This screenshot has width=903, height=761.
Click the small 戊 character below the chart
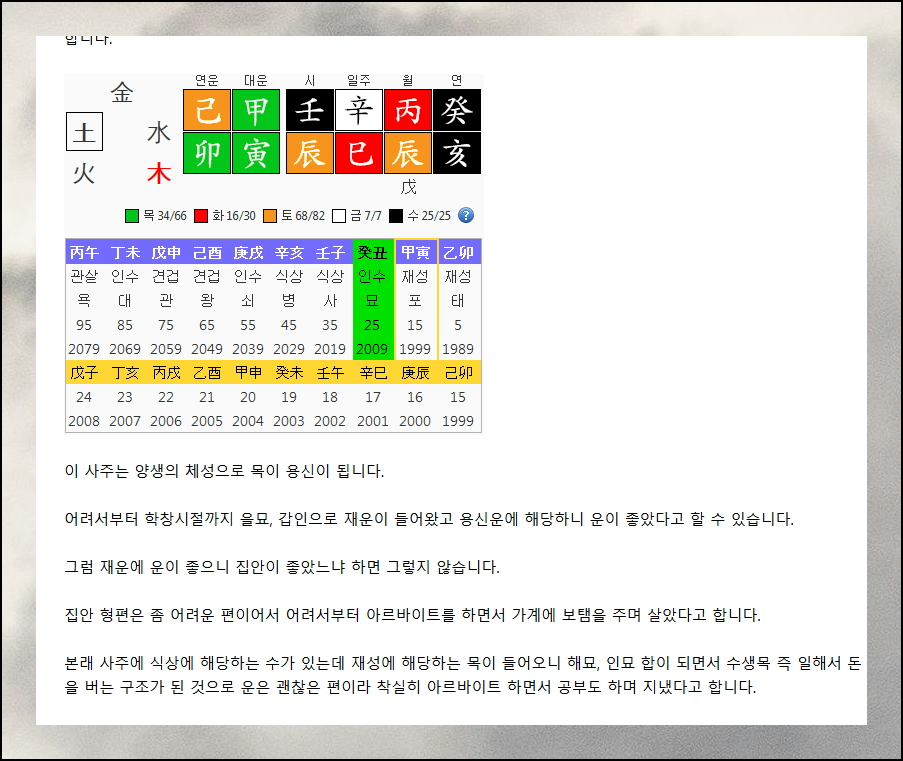(x=408, y=187)
